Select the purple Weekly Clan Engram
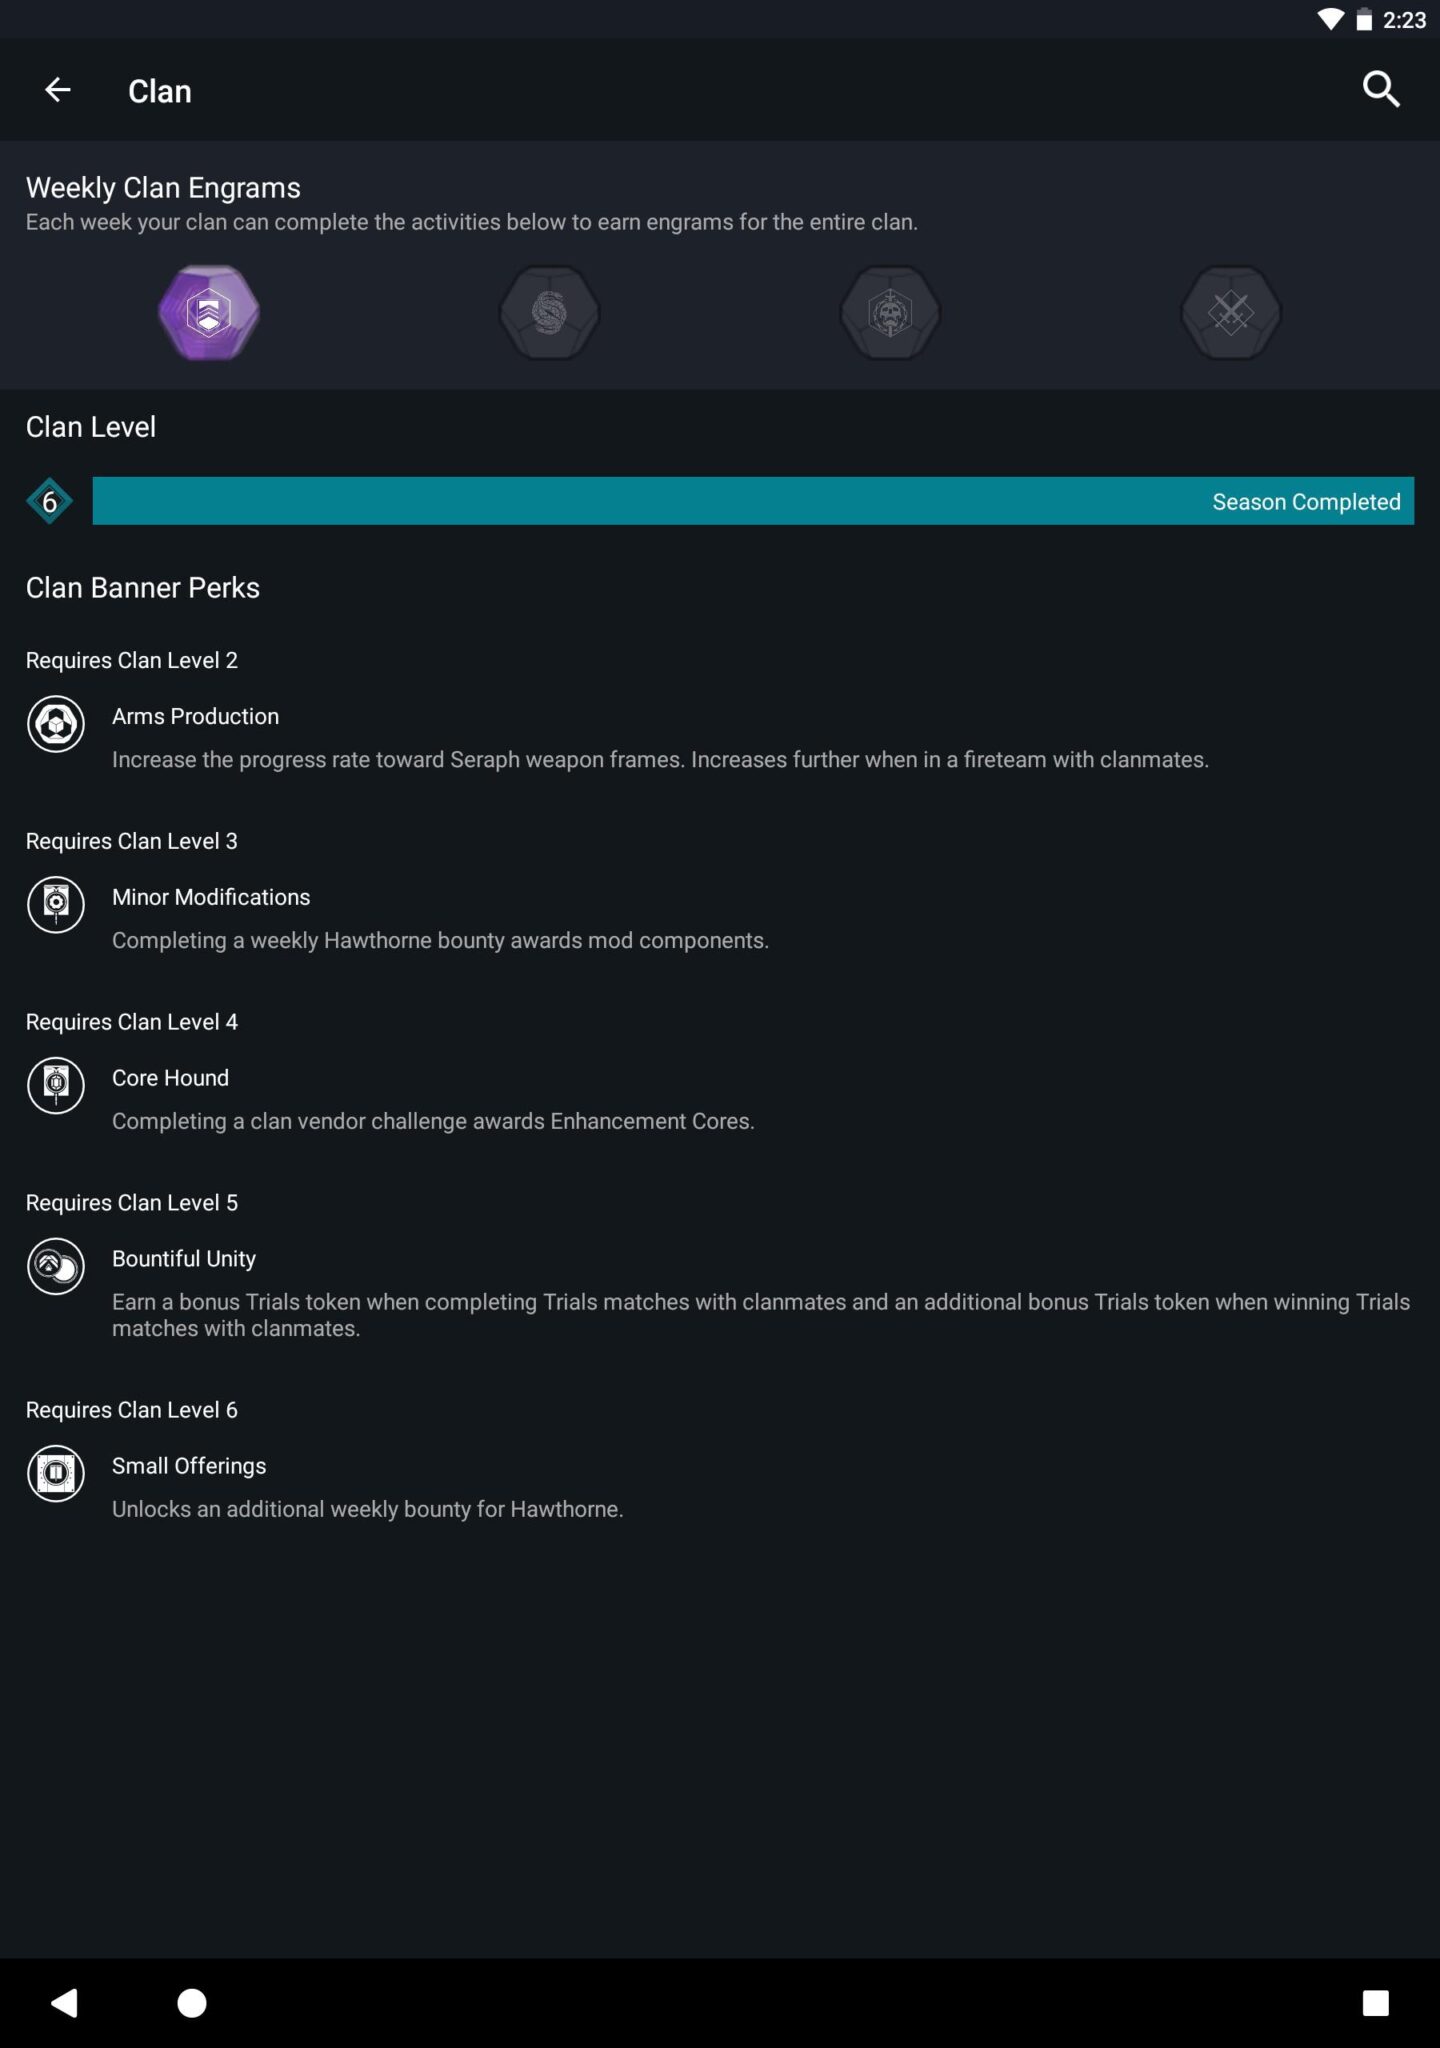The width and height of the screenshot is (1440, 2048). (208, 311)
